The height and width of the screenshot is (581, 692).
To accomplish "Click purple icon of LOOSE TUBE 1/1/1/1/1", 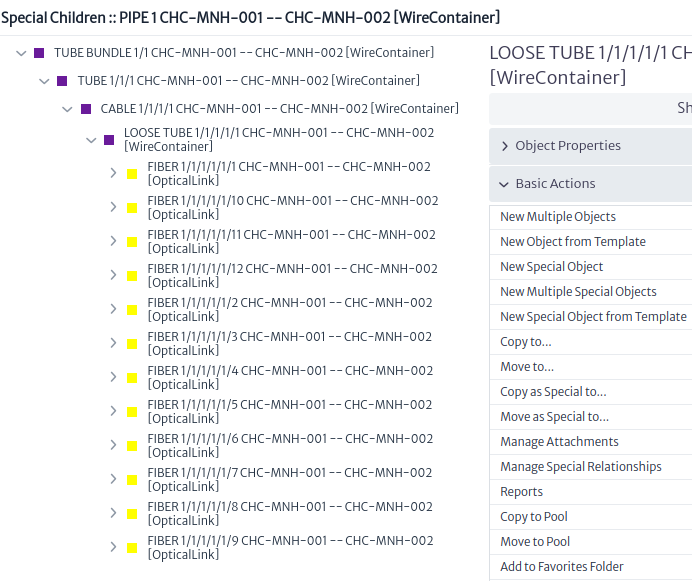I will coord(109,140).
